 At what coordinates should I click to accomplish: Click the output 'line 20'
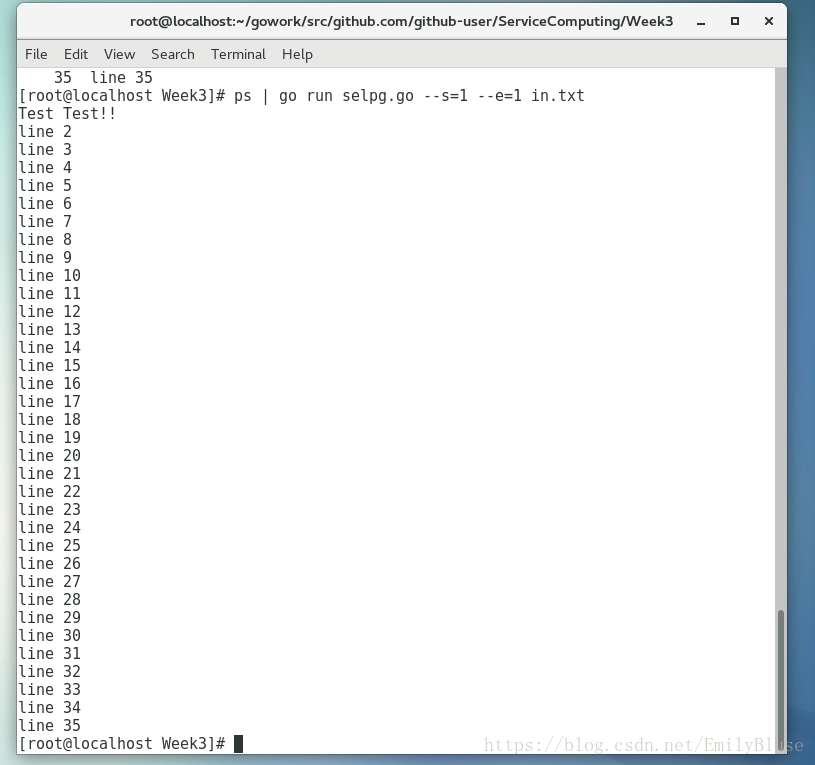pyautogui.click(x=49, y=455)
